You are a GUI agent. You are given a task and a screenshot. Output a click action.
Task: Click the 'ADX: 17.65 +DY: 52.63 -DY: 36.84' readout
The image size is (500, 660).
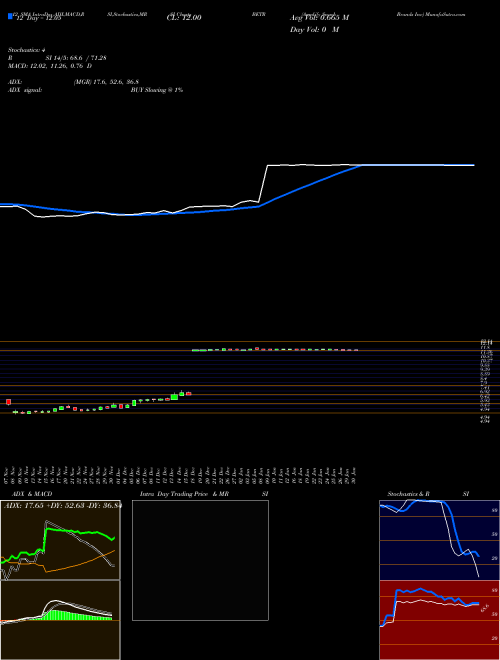(62, 506)
